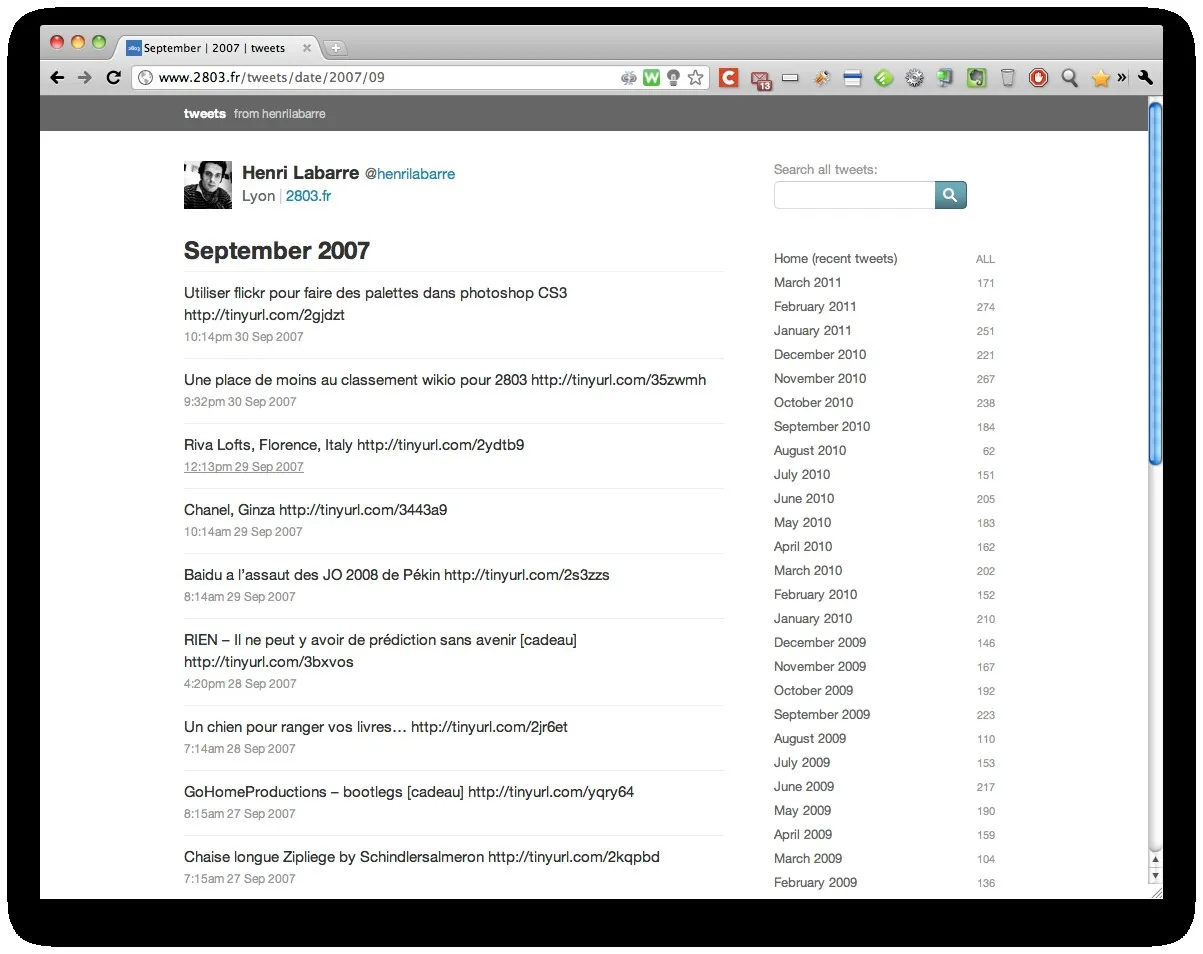
Task: Click the green Feedly extension icon
Action: pyautogui.click(x=883, y=77)
